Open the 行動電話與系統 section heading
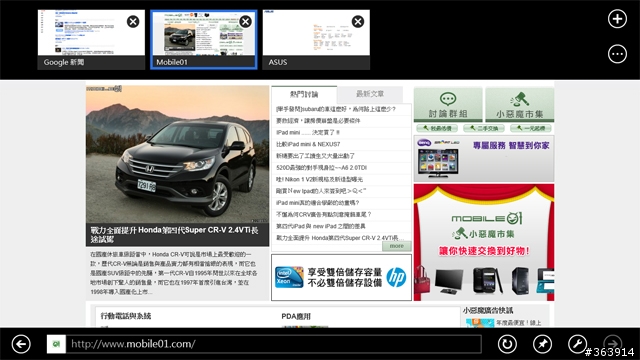This screenshot has width=640, height=360. (x=126, y=316)
